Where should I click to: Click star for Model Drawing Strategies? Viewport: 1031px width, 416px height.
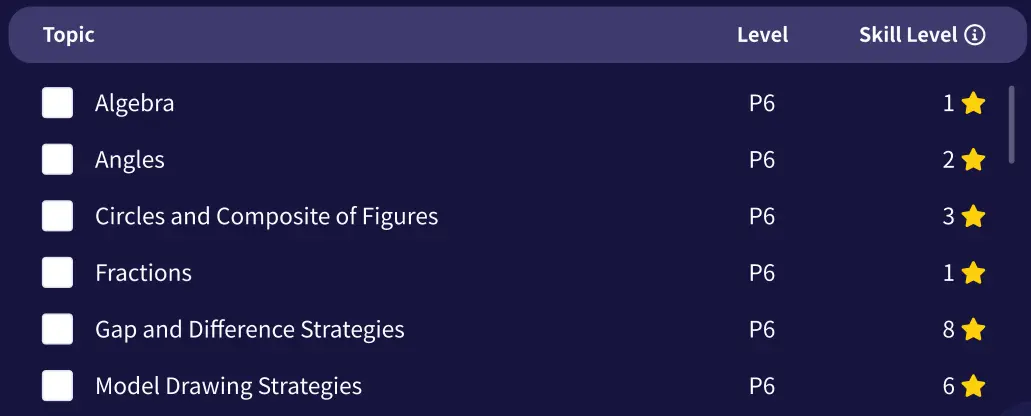tap(973, 386)
